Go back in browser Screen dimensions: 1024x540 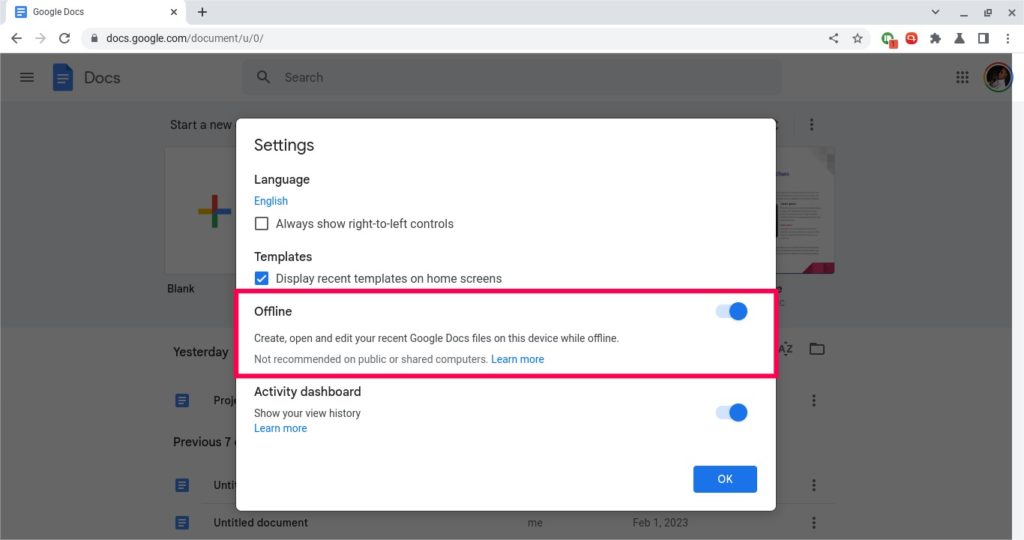pos(16,38)
